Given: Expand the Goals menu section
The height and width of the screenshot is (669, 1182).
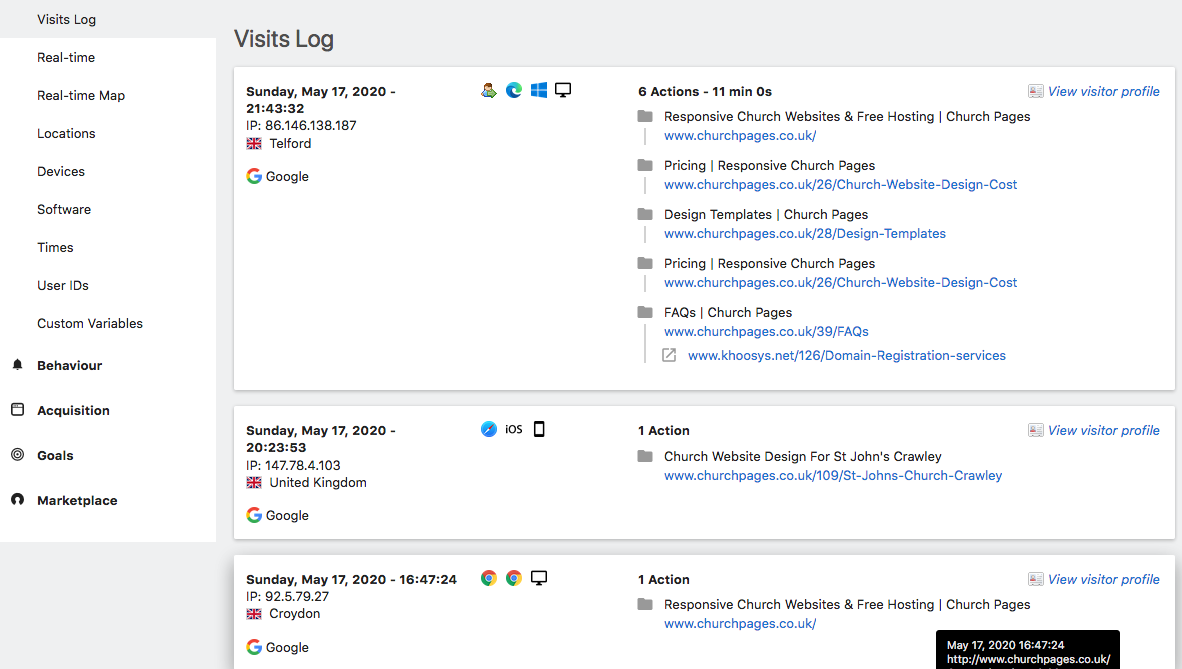Looking at the screenshot, I should pos(55,455).
